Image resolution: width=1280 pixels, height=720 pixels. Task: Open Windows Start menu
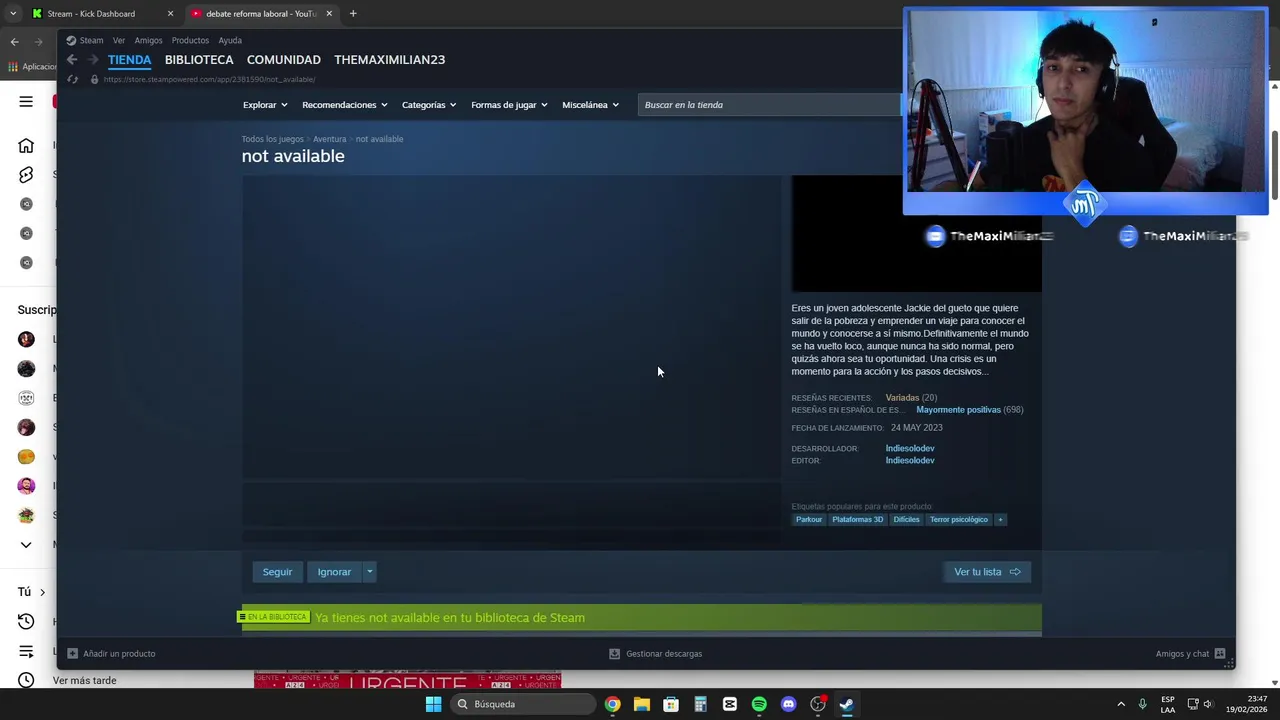coord(433,704)
